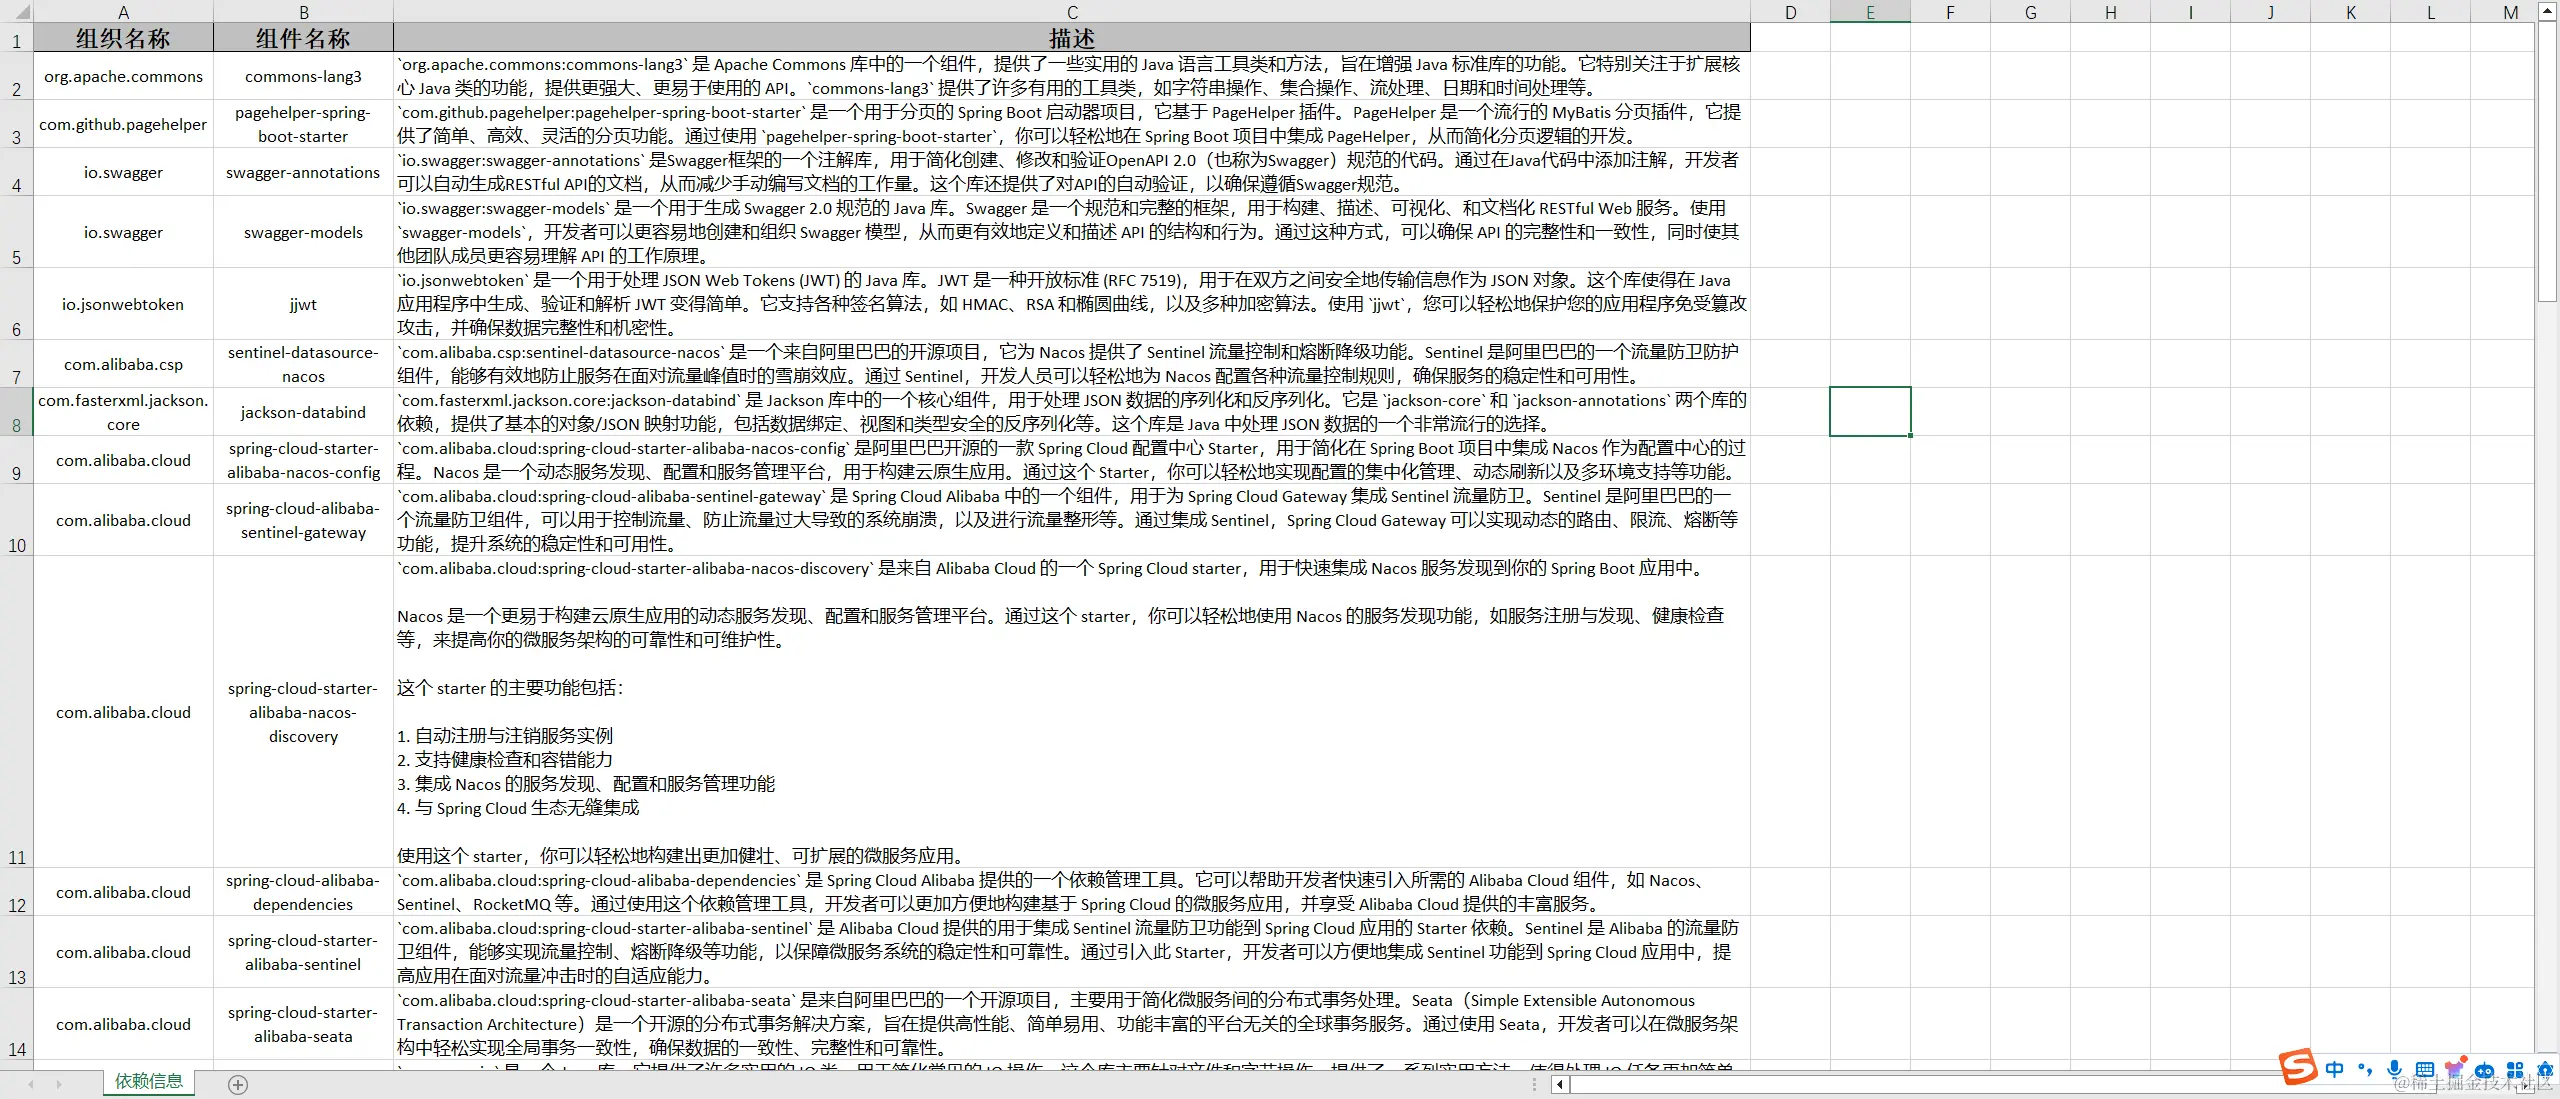The height and width of the screenshot is (1099, 2560).
Task: Click the sheet tab scroll right arrow
Action: [x=59, y=1084]
